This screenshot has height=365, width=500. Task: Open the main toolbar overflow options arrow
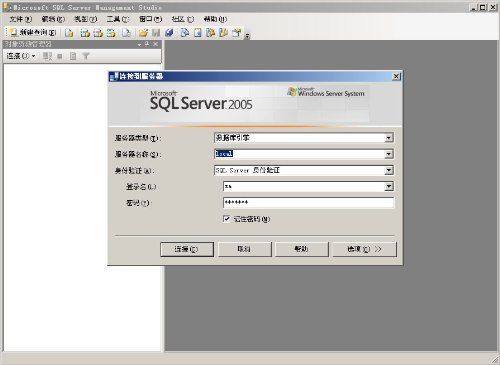click(247, 35)
